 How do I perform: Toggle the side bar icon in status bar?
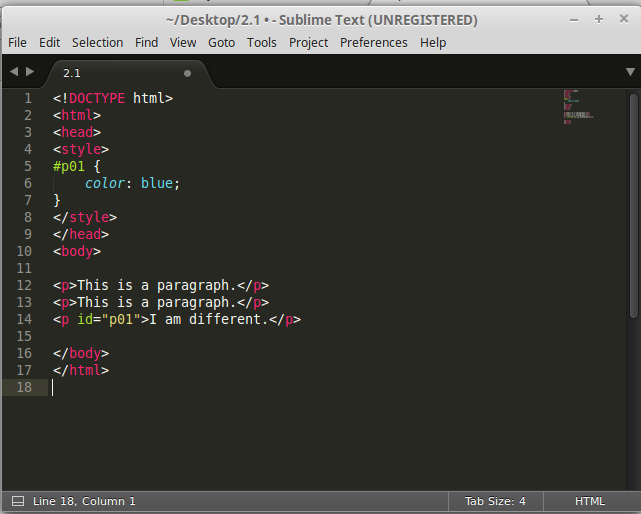pos(16,501)
